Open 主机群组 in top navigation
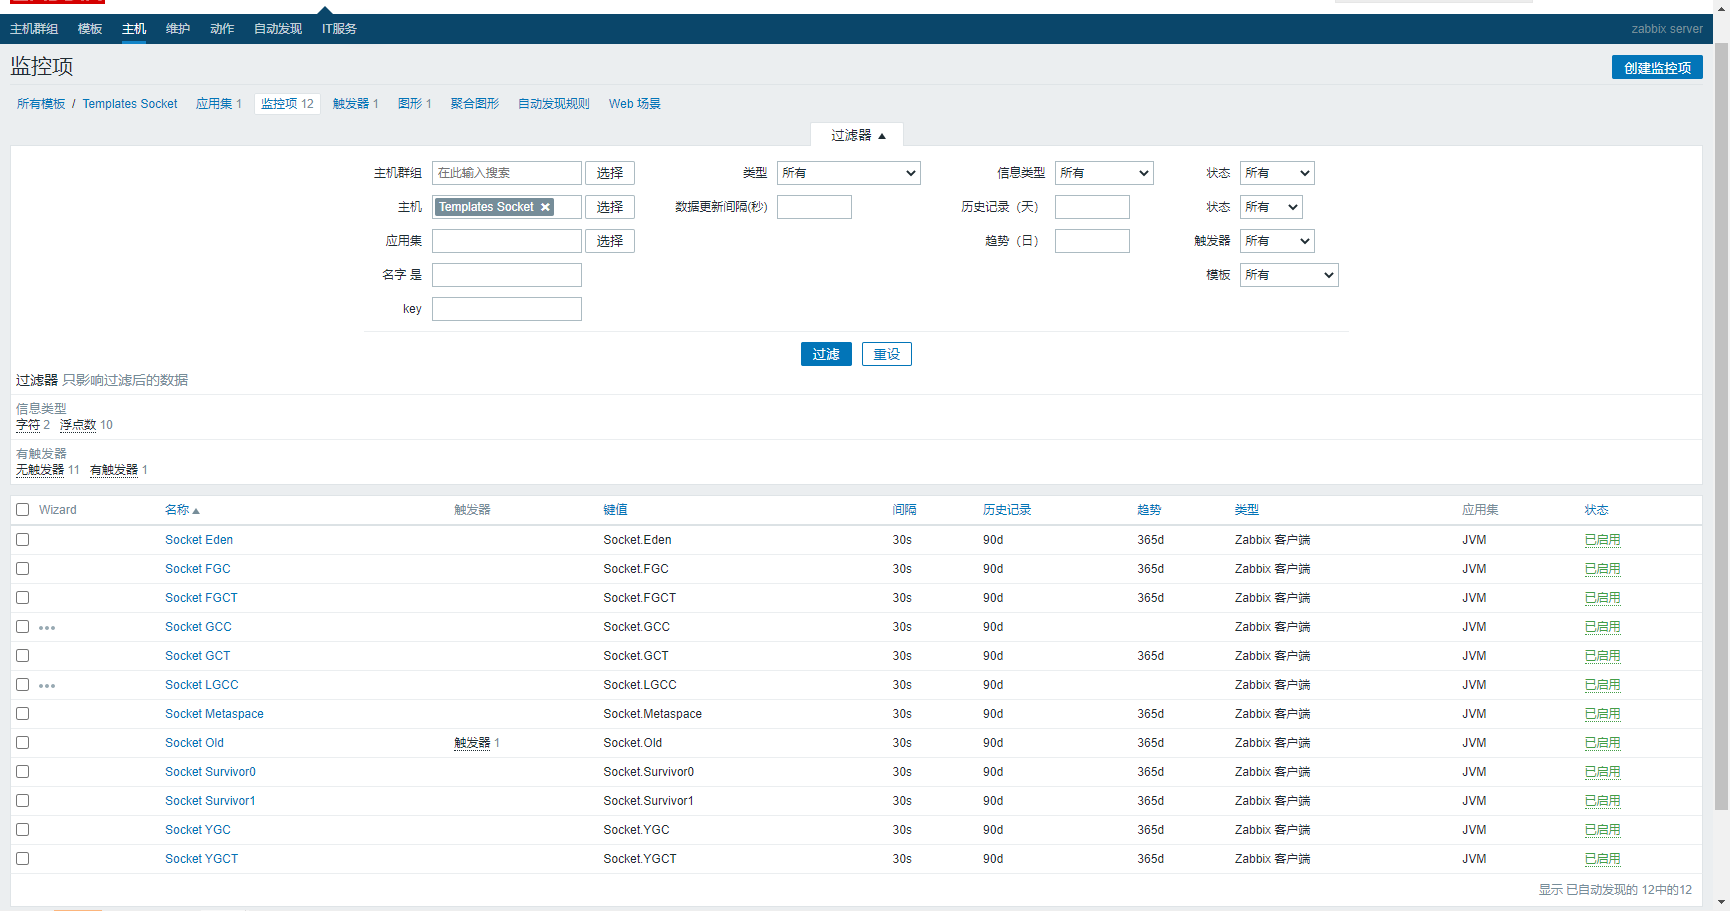Image resolution: width=1730 pixels, height=911 pixels. coord(34,29)
